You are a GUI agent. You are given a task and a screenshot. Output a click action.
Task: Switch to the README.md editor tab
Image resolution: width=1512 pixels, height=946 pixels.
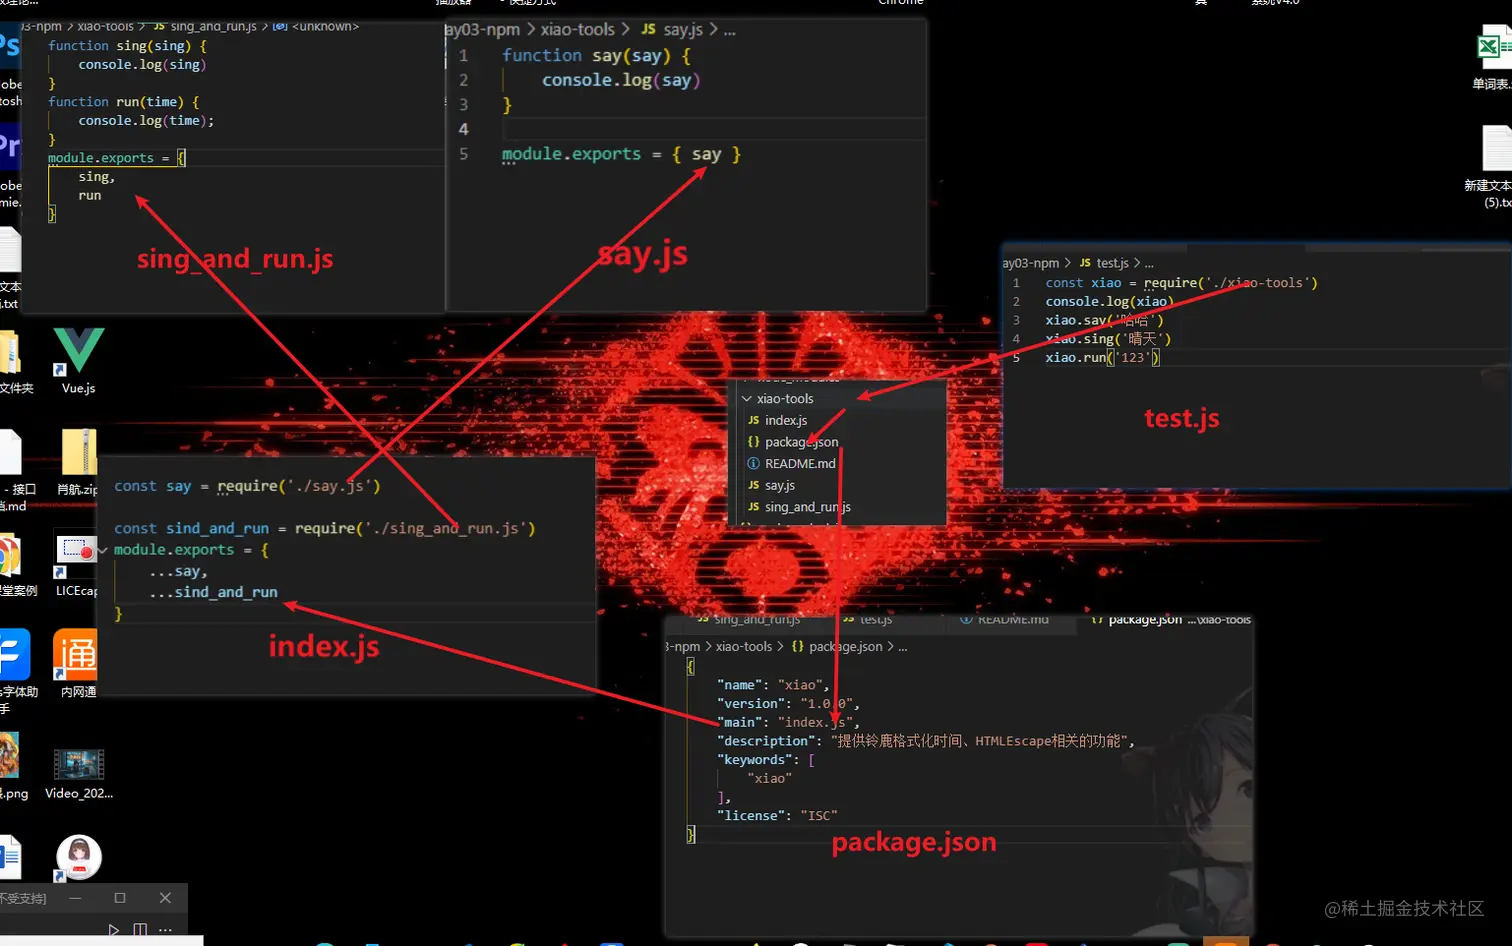tap(1003, 619)
